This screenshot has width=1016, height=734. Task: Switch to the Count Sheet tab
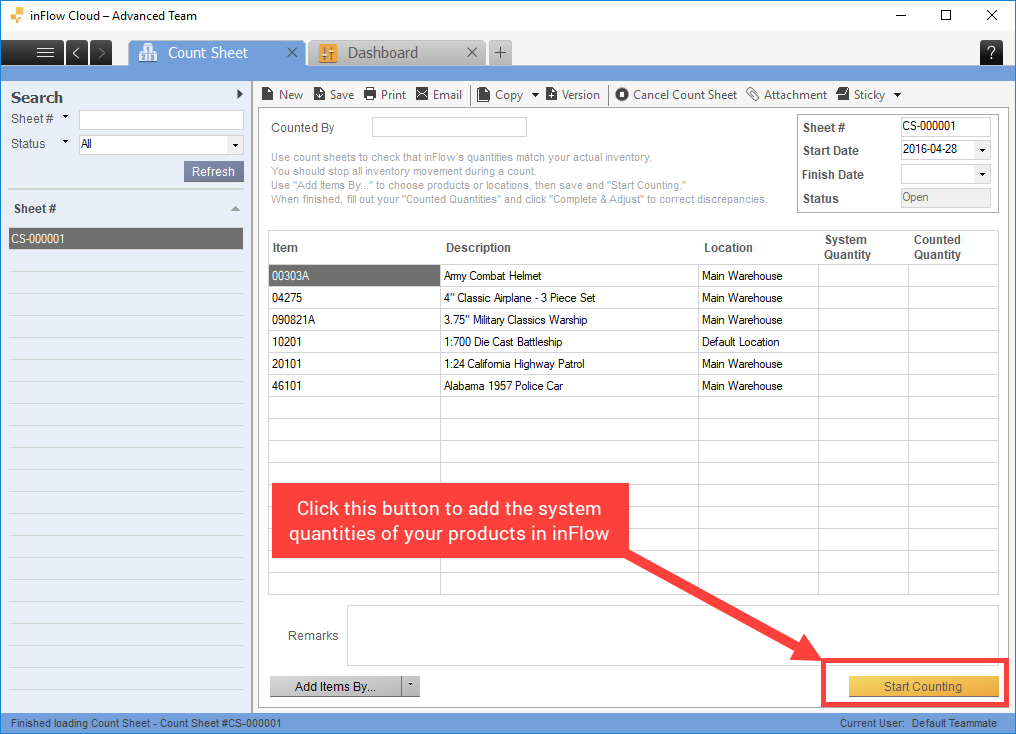click(209, 52)
